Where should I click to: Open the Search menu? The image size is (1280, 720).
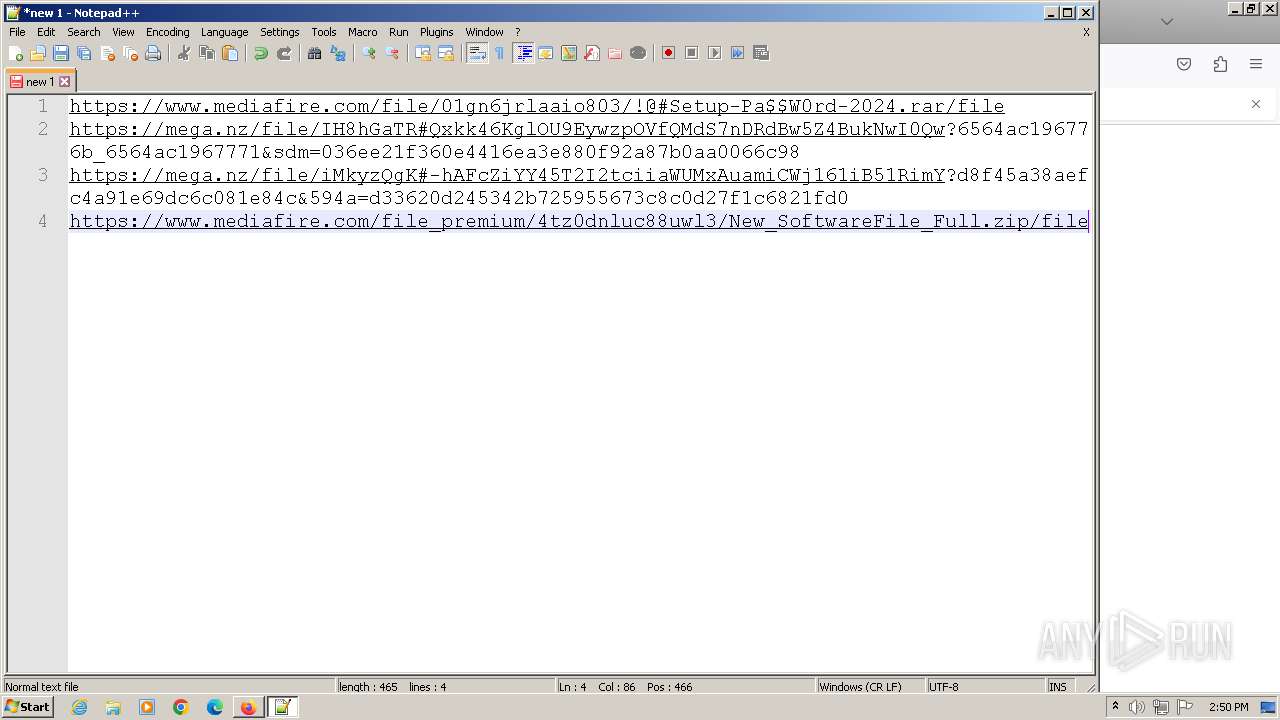(x=84, y=32)
